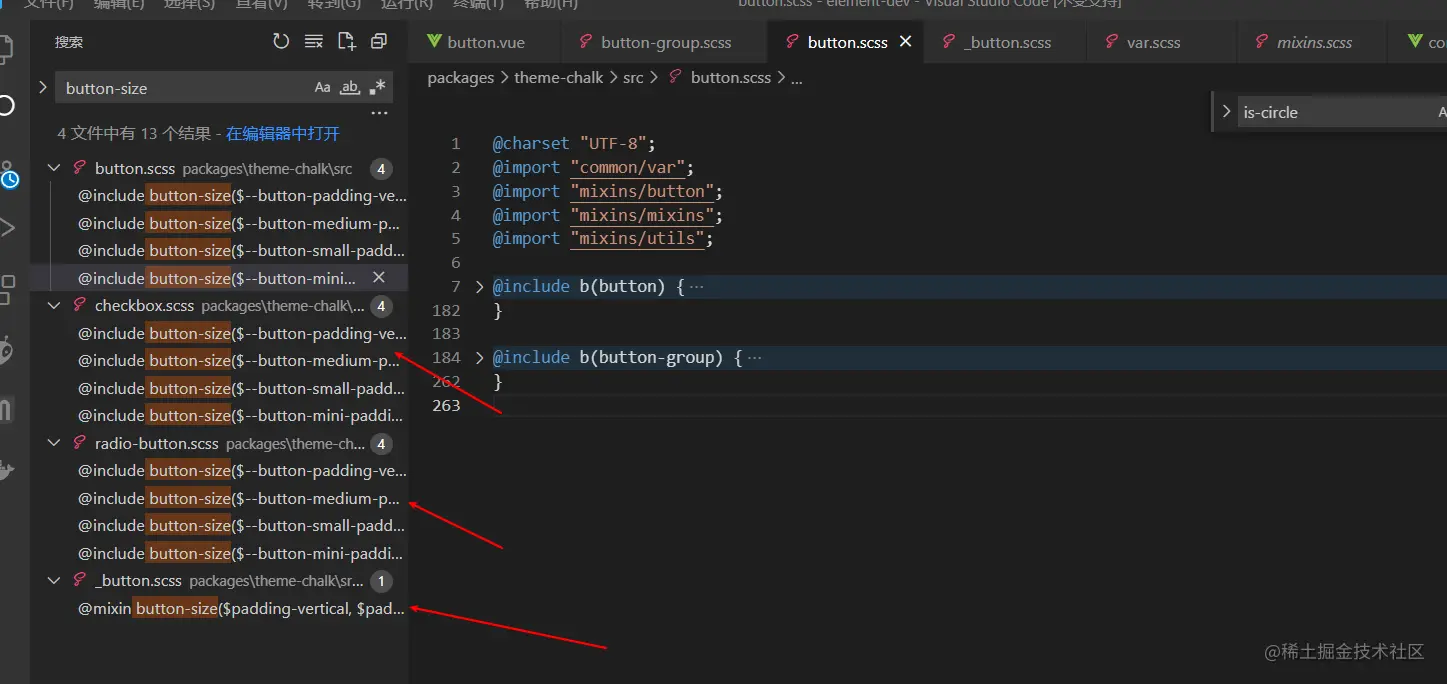Collapse radio-button.scss results group
The height and width of the screenshot is (684, 1447).
(54, 443)
